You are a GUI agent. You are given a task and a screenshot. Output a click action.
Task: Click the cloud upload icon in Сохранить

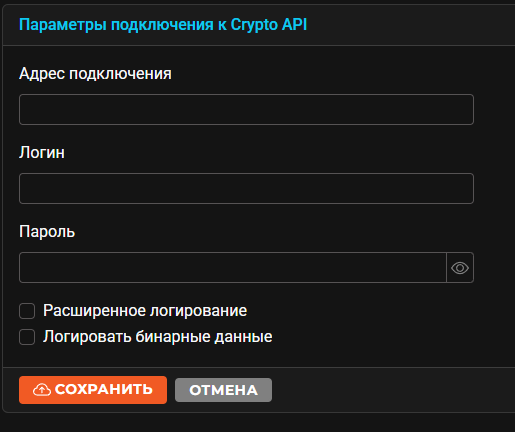pyautogui.click(x=42, y=390)
